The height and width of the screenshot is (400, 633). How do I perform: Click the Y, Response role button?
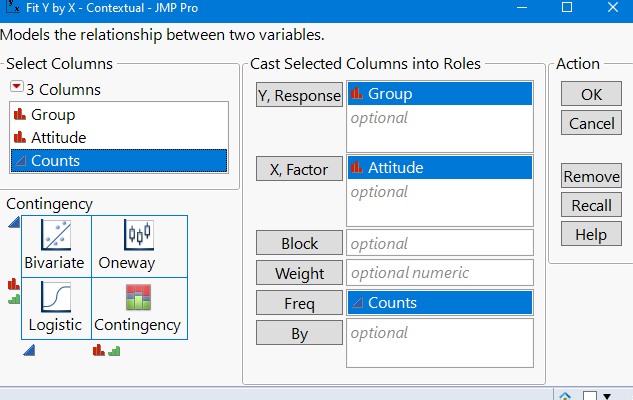[x=299, y=95]
